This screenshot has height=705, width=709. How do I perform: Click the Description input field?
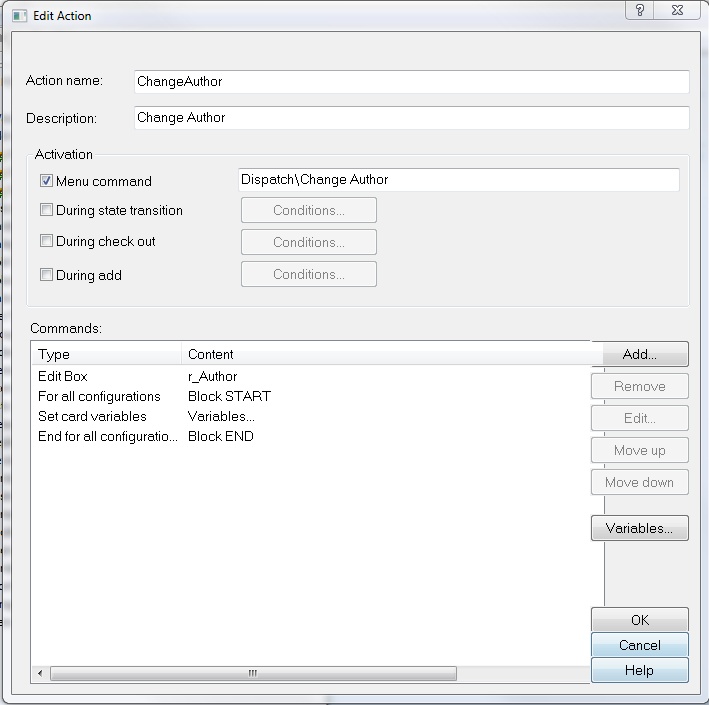(411, 118)
